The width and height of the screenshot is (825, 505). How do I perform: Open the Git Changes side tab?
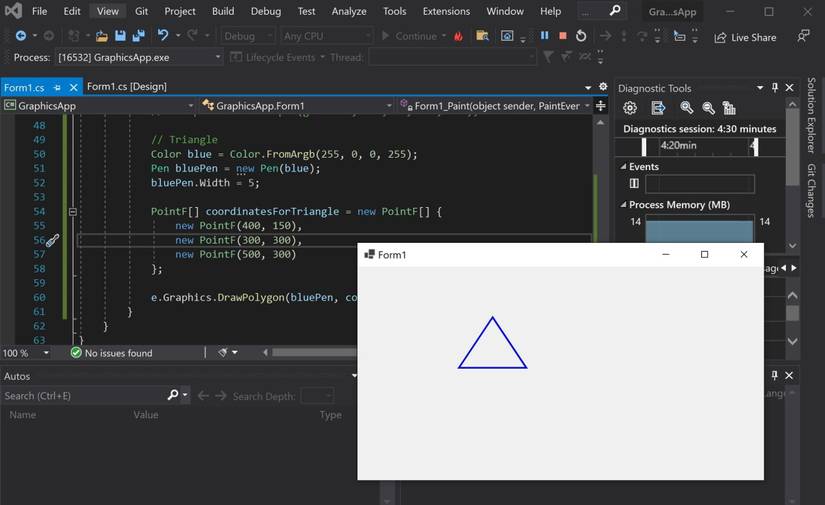coord(811,190)
